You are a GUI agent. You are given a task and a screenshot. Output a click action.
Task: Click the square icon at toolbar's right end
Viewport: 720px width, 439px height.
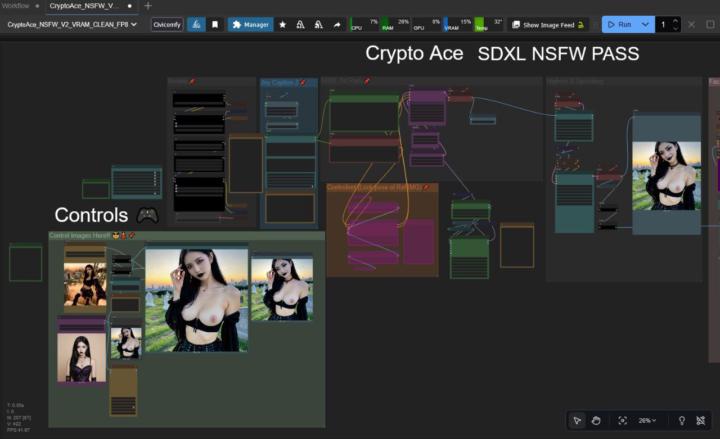[710, 24]
